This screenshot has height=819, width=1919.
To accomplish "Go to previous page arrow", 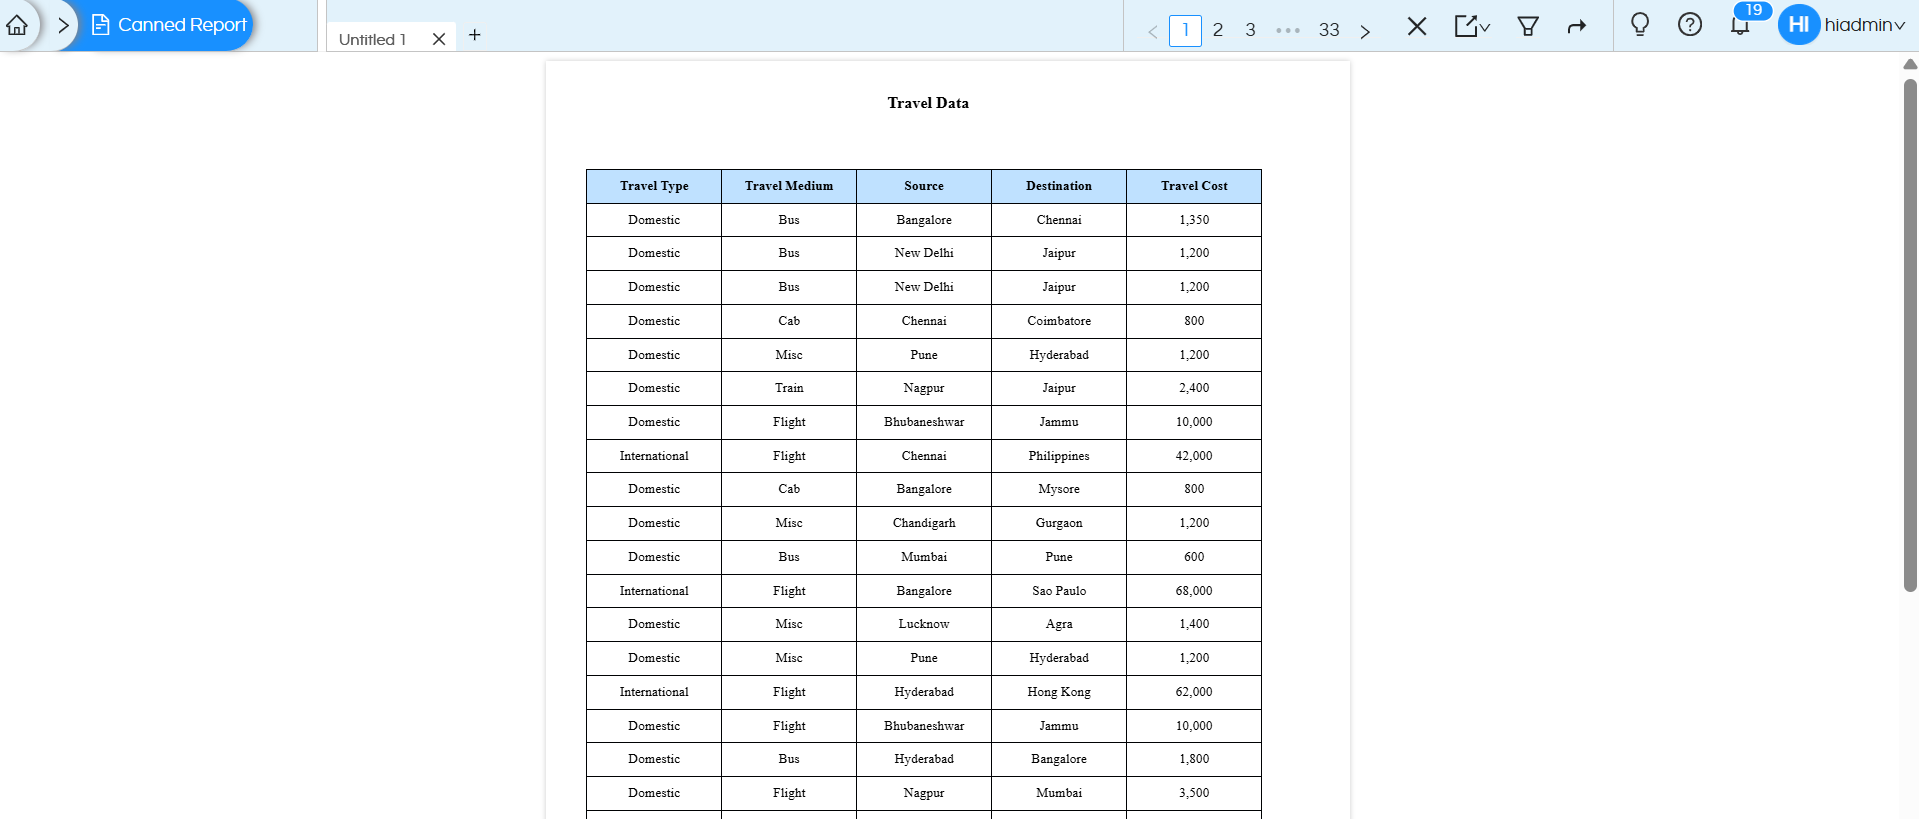I will click(x=1152, y=31).
